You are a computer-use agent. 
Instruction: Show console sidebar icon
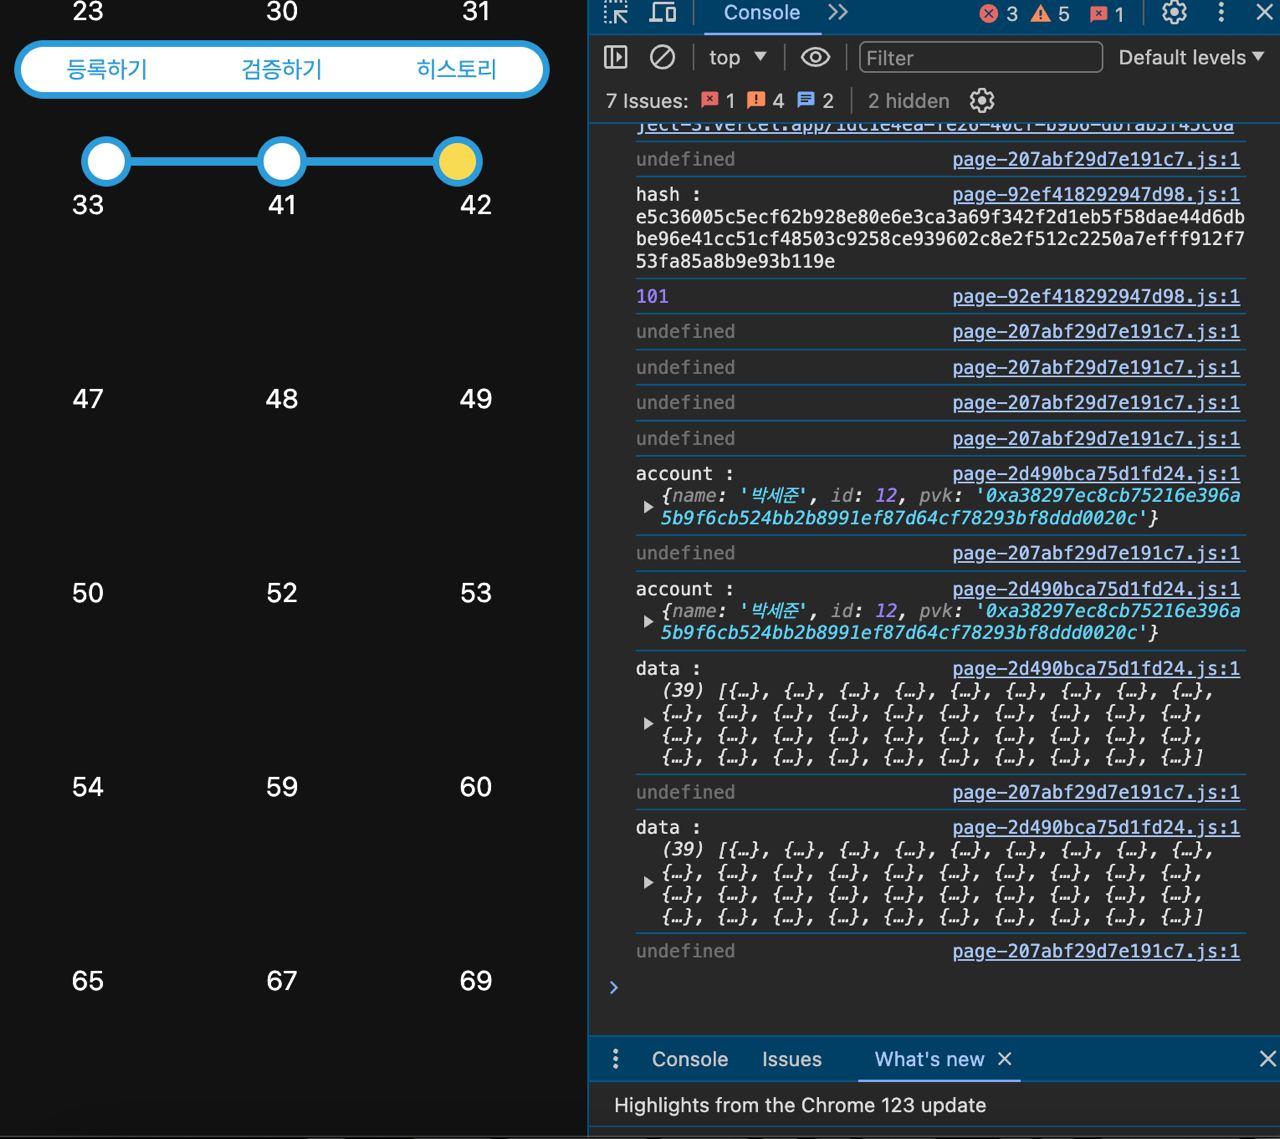pyautogui.click(x=616, y=57)
